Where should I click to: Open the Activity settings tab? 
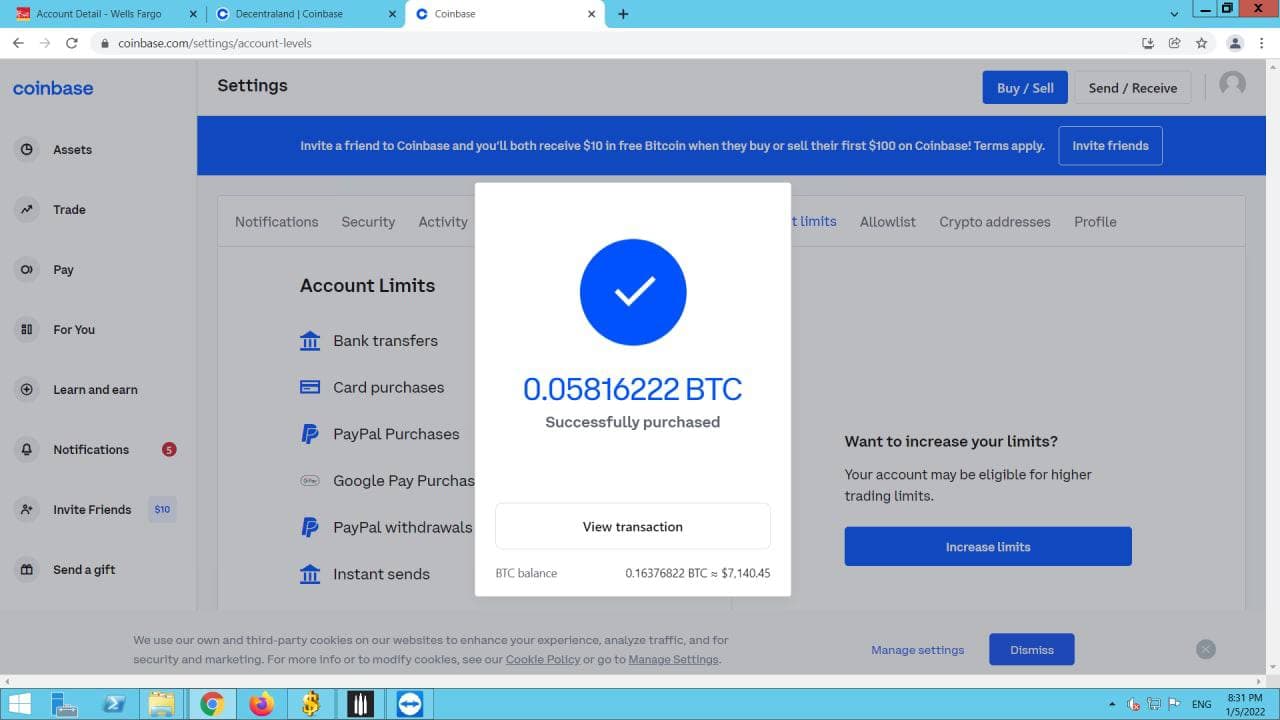tap(443, 222)
